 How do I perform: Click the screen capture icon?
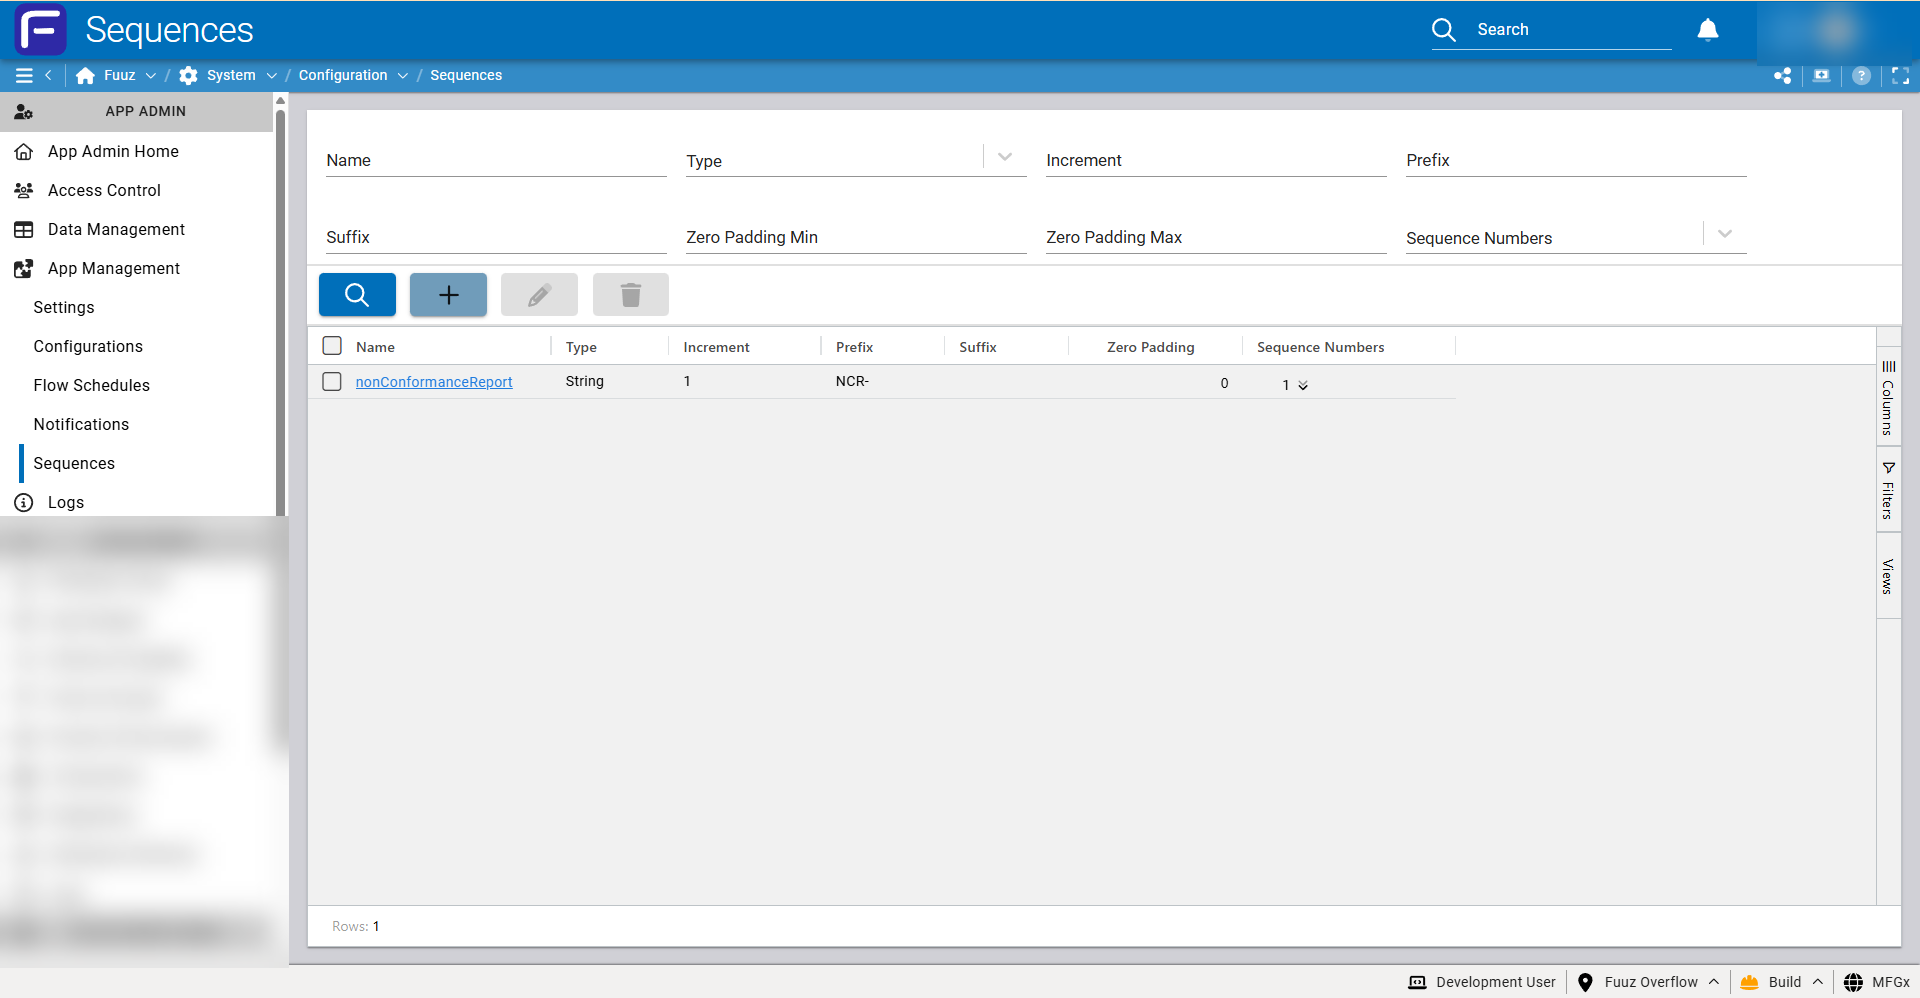(x=1822, y=75)
